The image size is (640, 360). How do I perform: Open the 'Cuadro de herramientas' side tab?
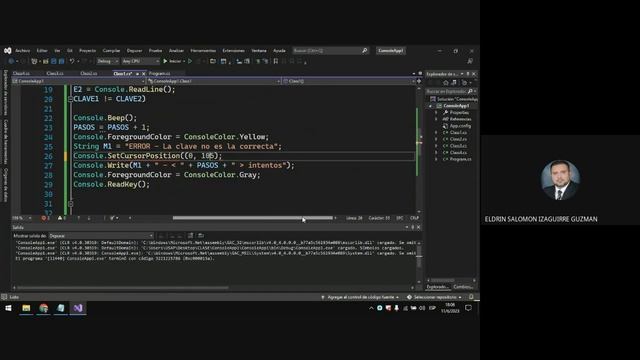point(6,141)
